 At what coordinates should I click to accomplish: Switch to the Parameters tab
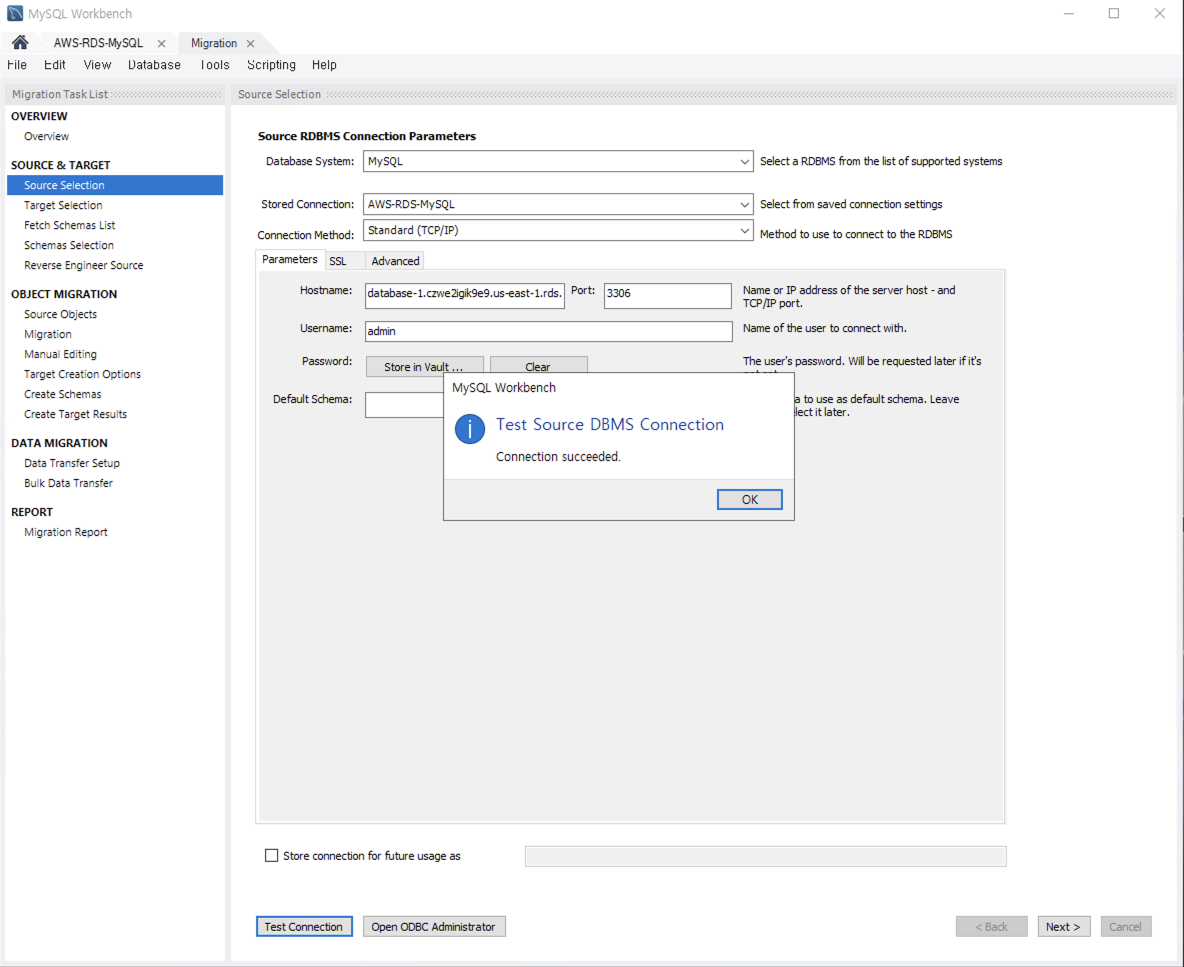290,259
